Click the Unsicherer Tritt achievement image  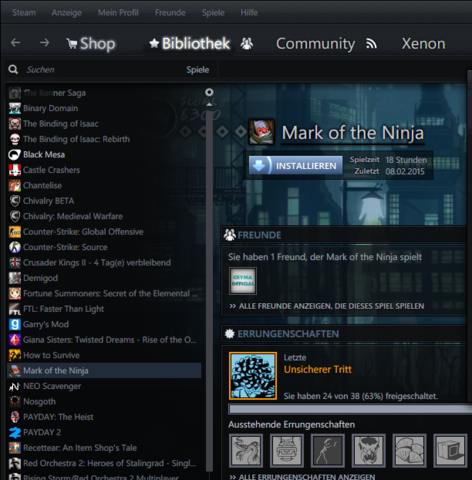click(x=253, y=376)
